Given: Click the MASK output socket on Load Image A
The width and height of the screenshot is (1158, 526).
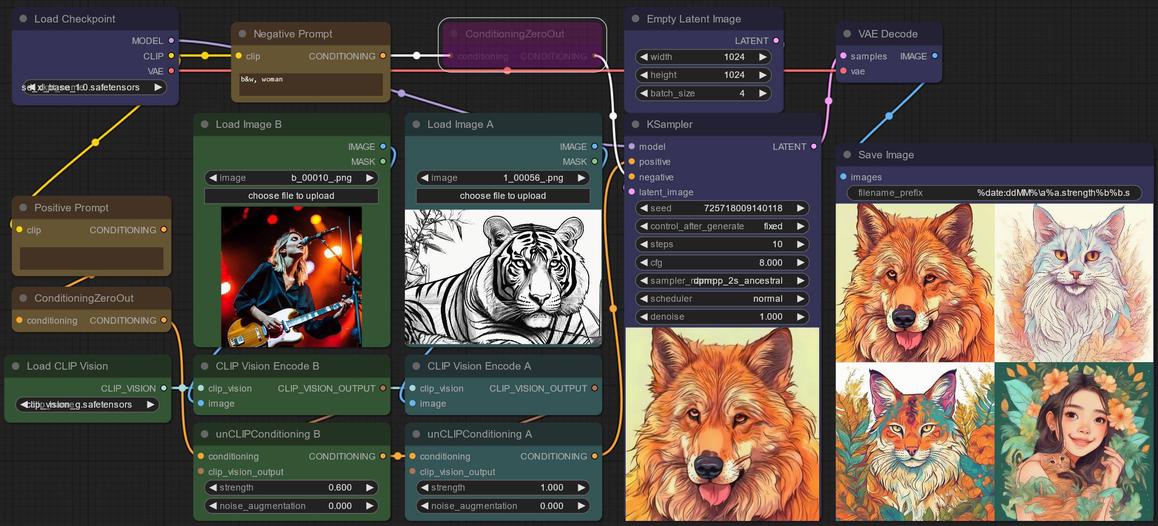Looking at the screenshot, I should tap(595, 161).
